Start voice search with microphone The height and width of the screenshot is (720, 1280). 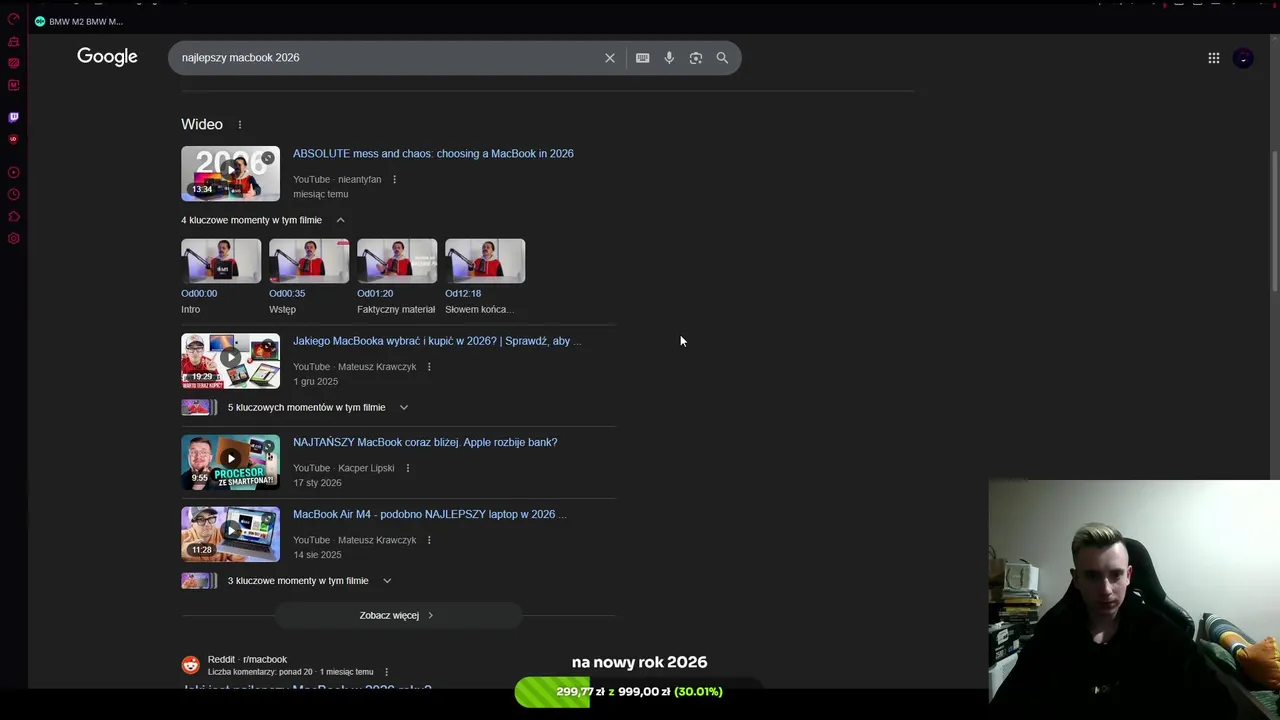tap(669, 58)
